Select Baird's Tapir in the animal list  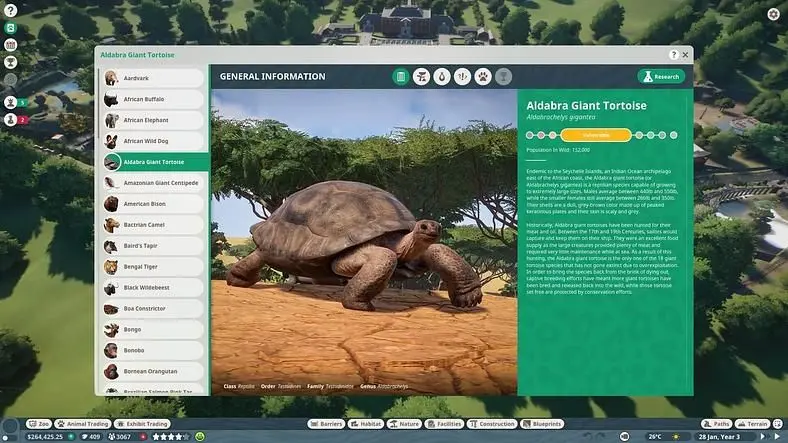click(x=154, y=246)
